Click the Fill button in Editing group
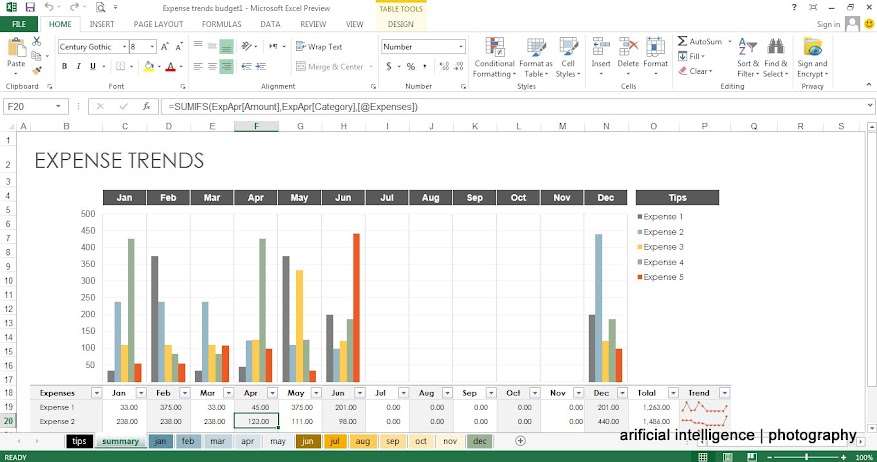 tap(691, 56)
